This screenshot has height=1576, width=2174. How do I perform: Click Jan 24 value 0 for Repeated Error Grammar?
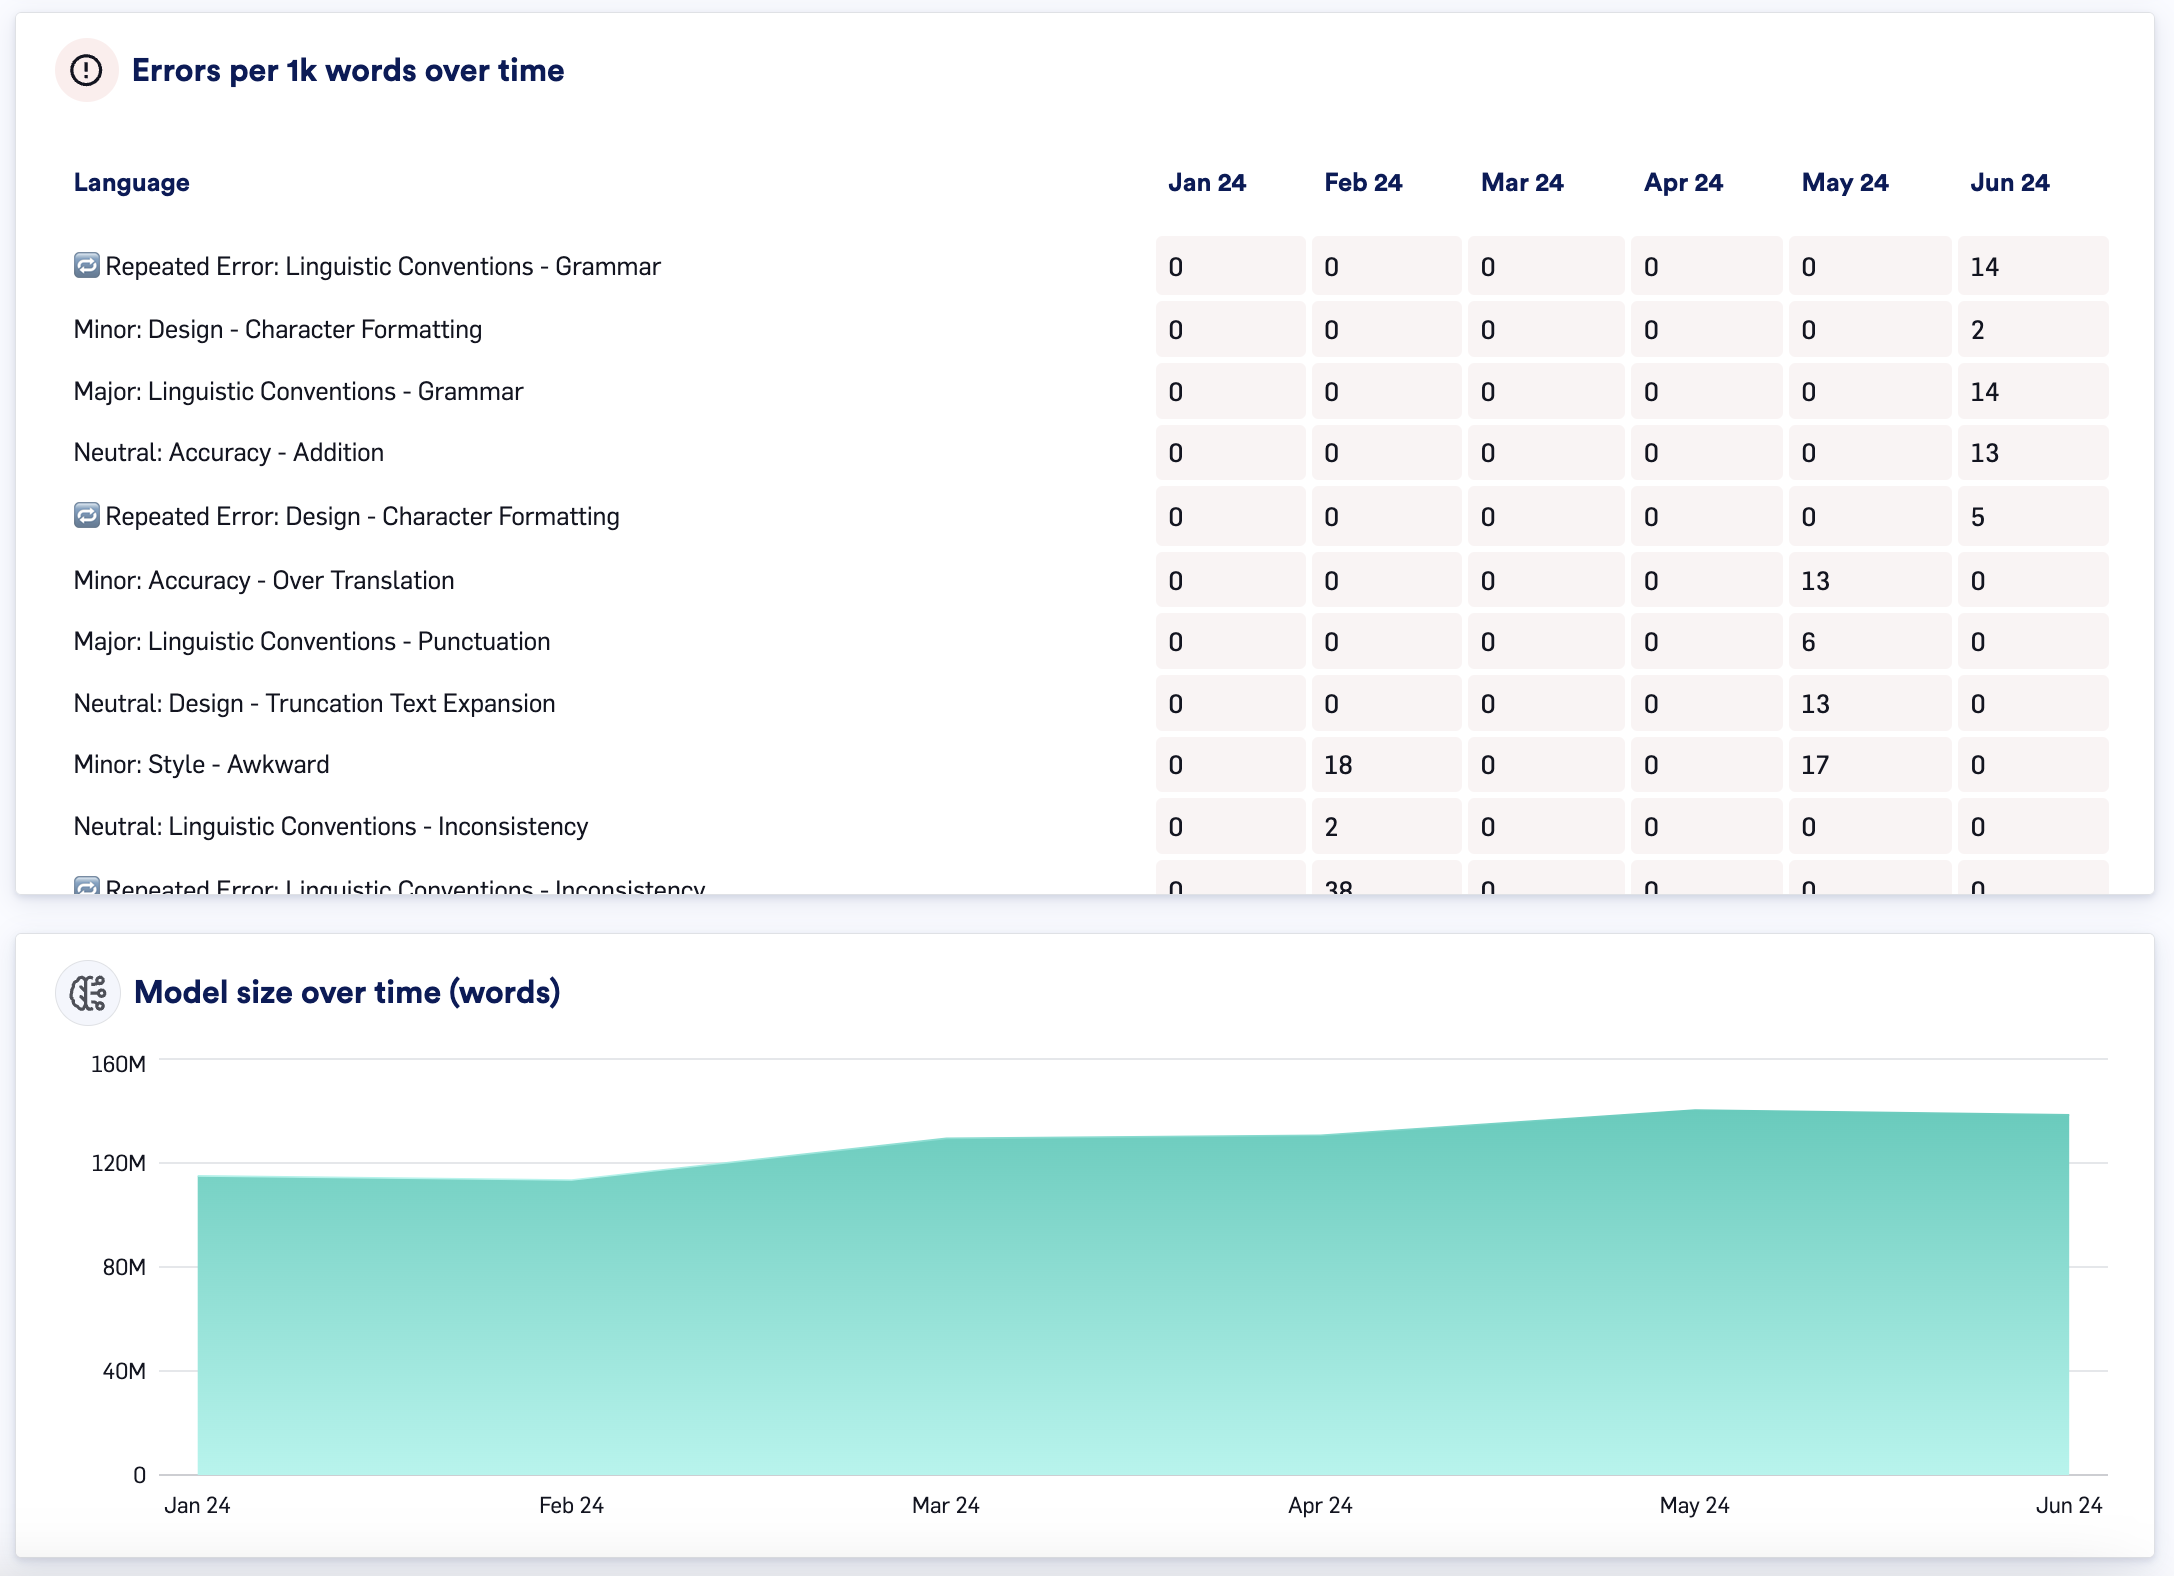[x=1231, y=266]
